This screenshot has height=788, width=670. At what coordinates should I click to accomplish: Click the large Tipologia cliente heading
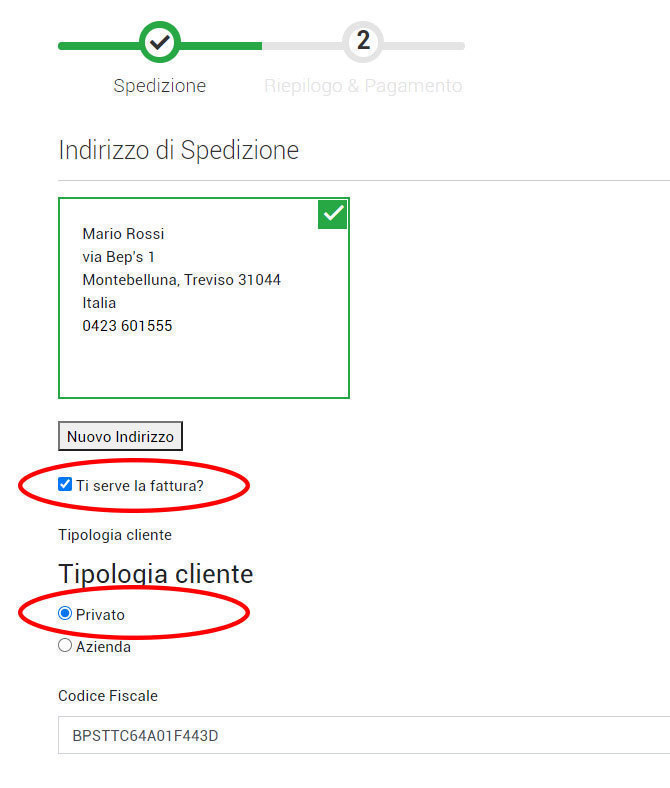156,574
